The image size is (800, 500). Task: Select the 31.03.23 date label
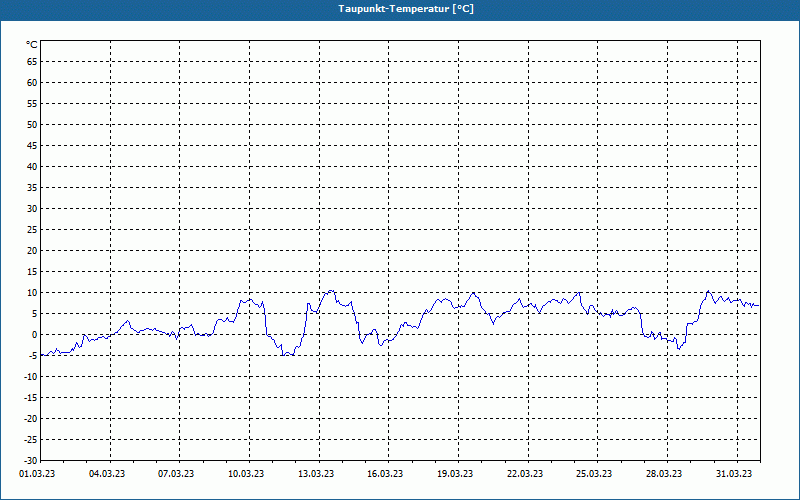[x=734, y=473]
